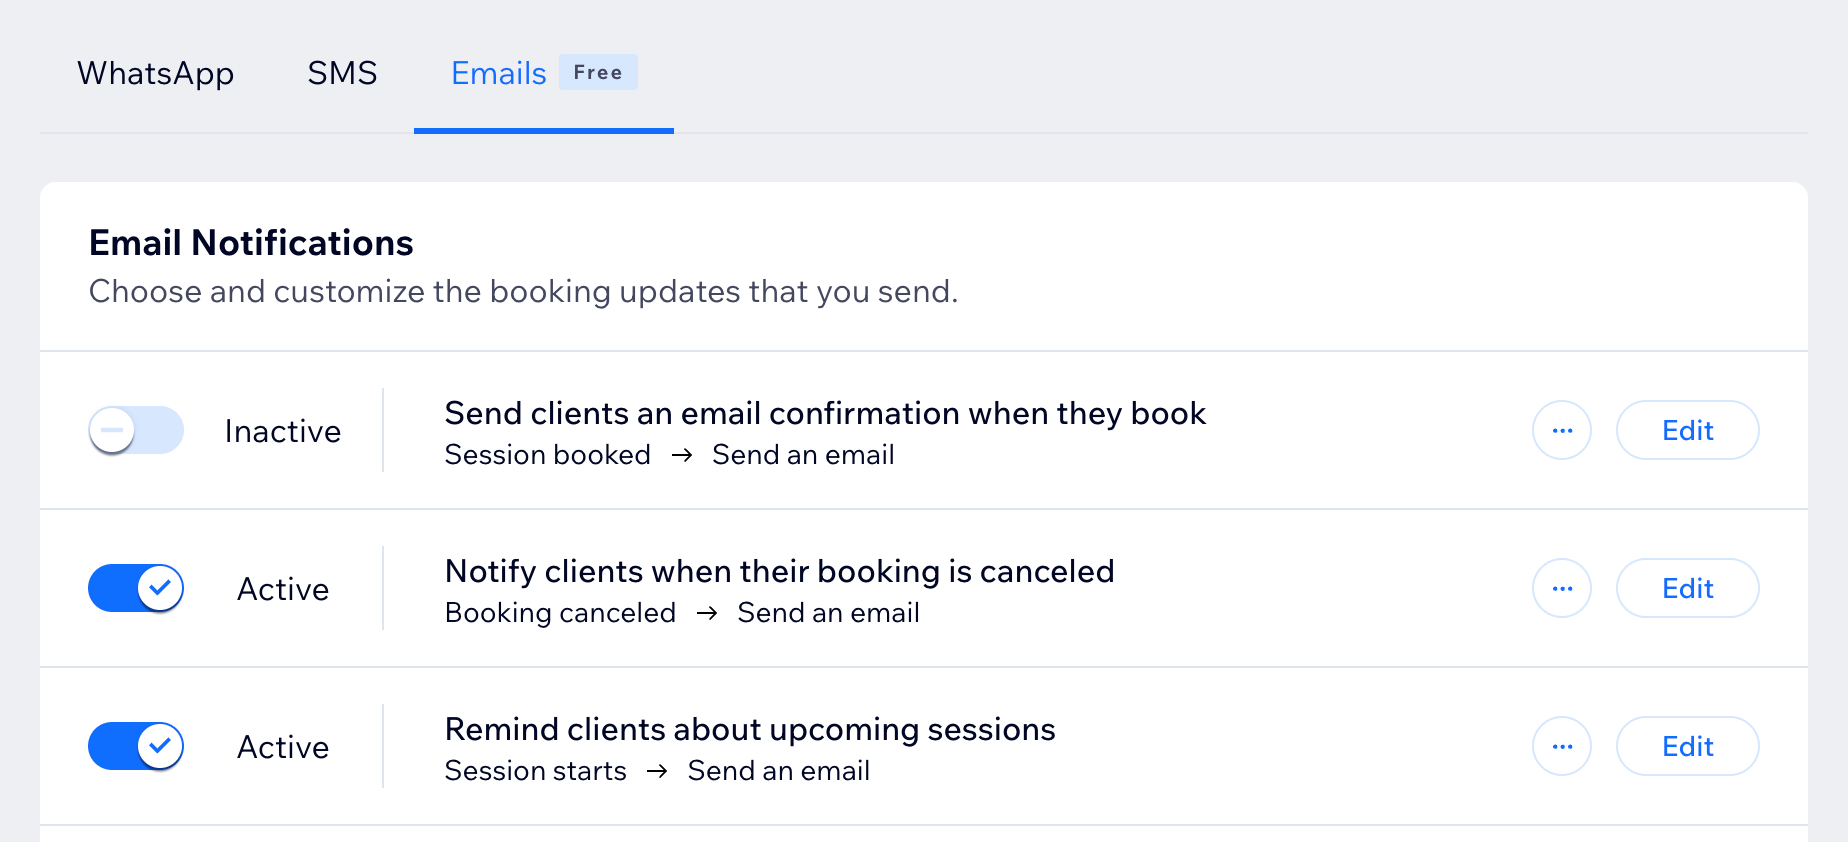
Task: Open more options for the booking canceled notification
Action: [1562, 588]
